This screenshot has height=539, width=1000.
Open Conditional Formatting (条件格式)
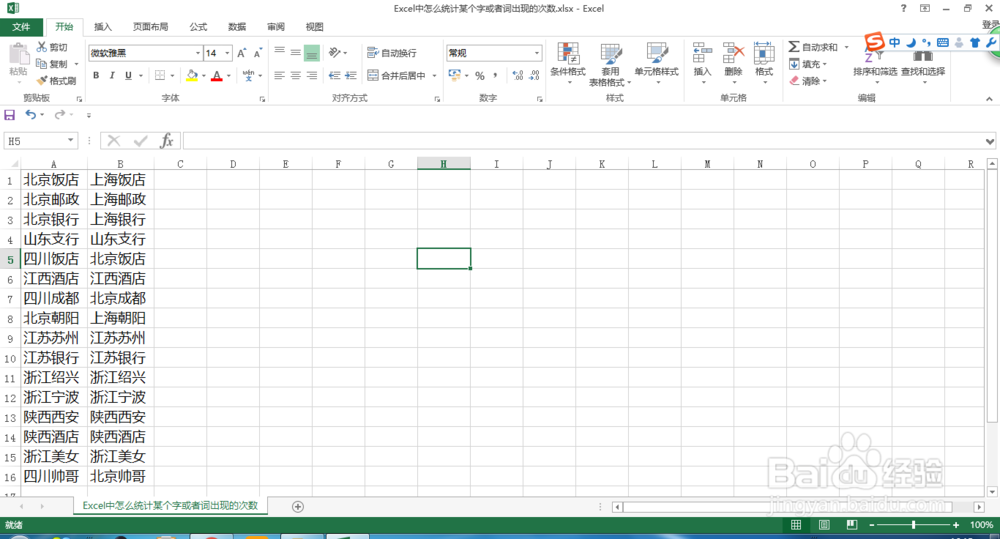point(568,63)
